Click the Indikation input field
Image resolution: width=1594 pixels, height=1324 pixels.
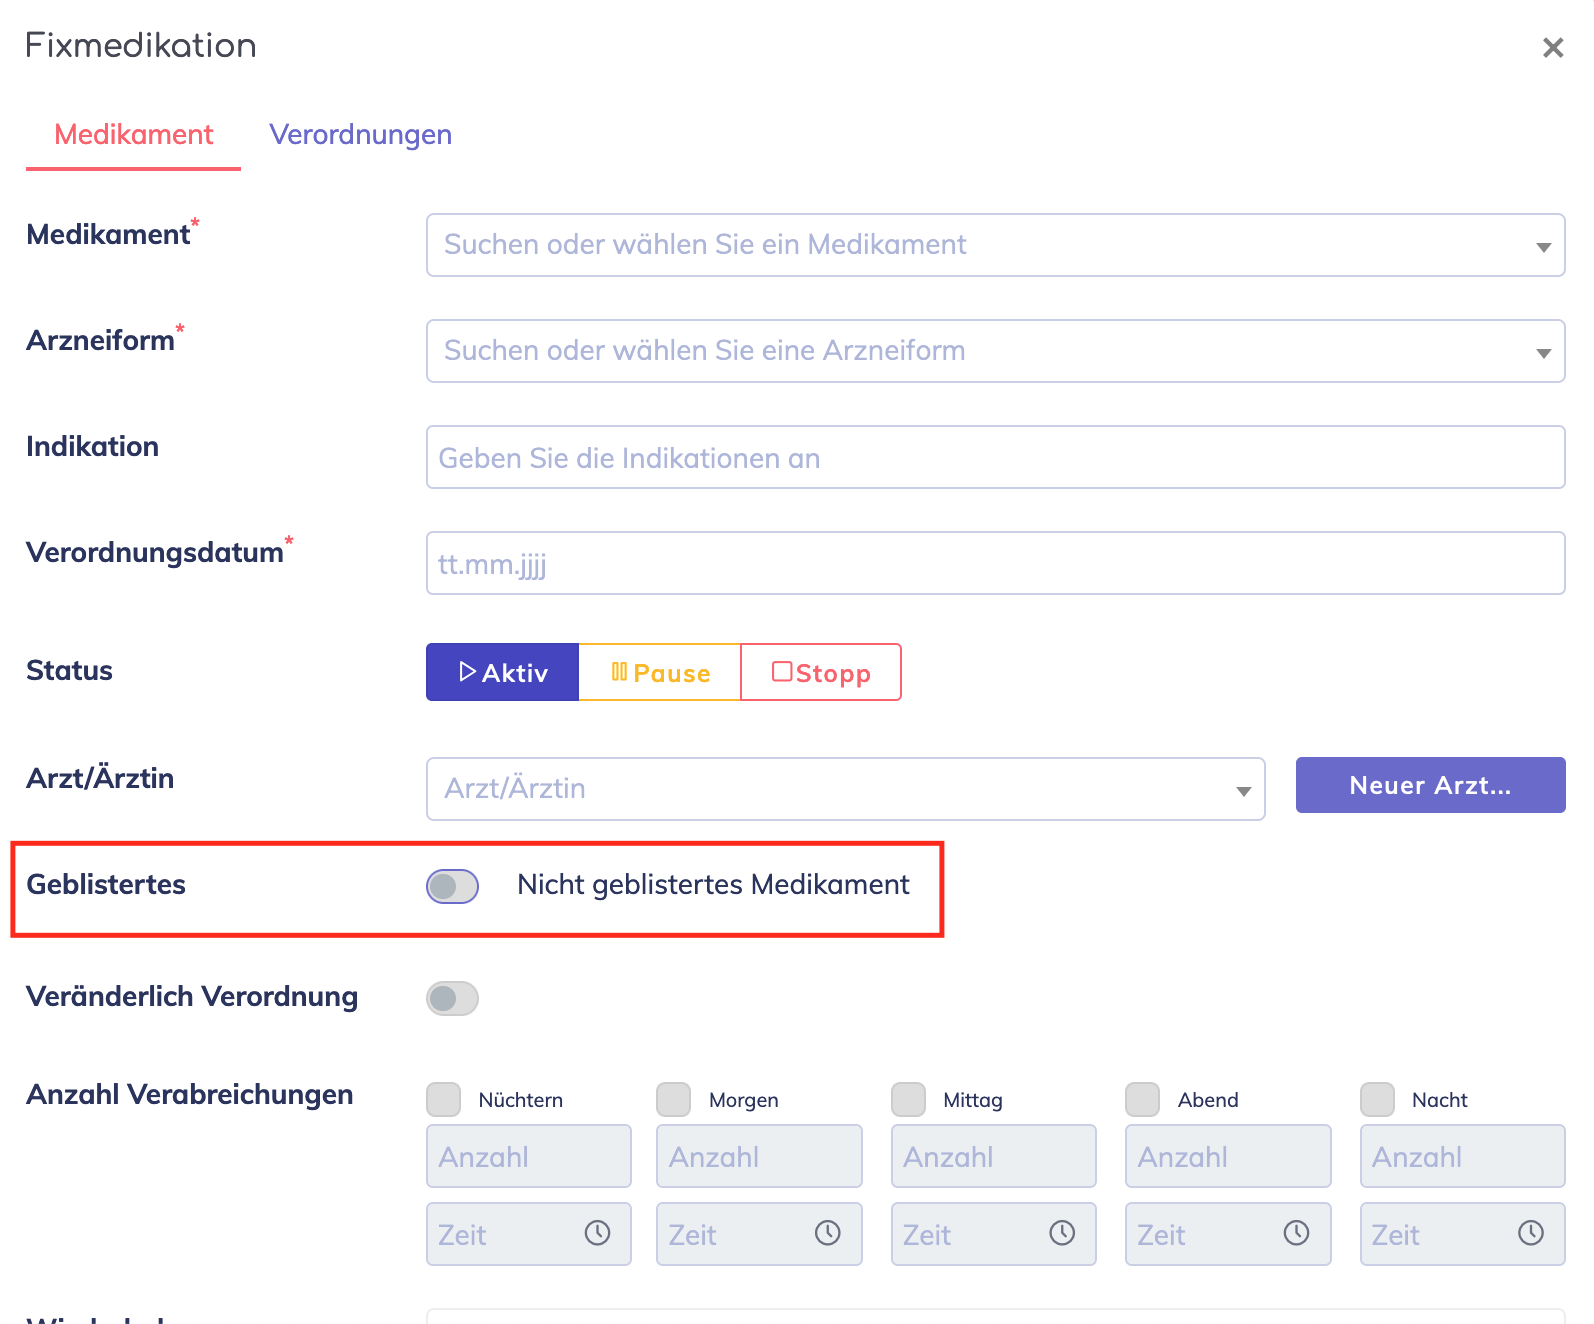pyautogui.click(x=995, y=458)
